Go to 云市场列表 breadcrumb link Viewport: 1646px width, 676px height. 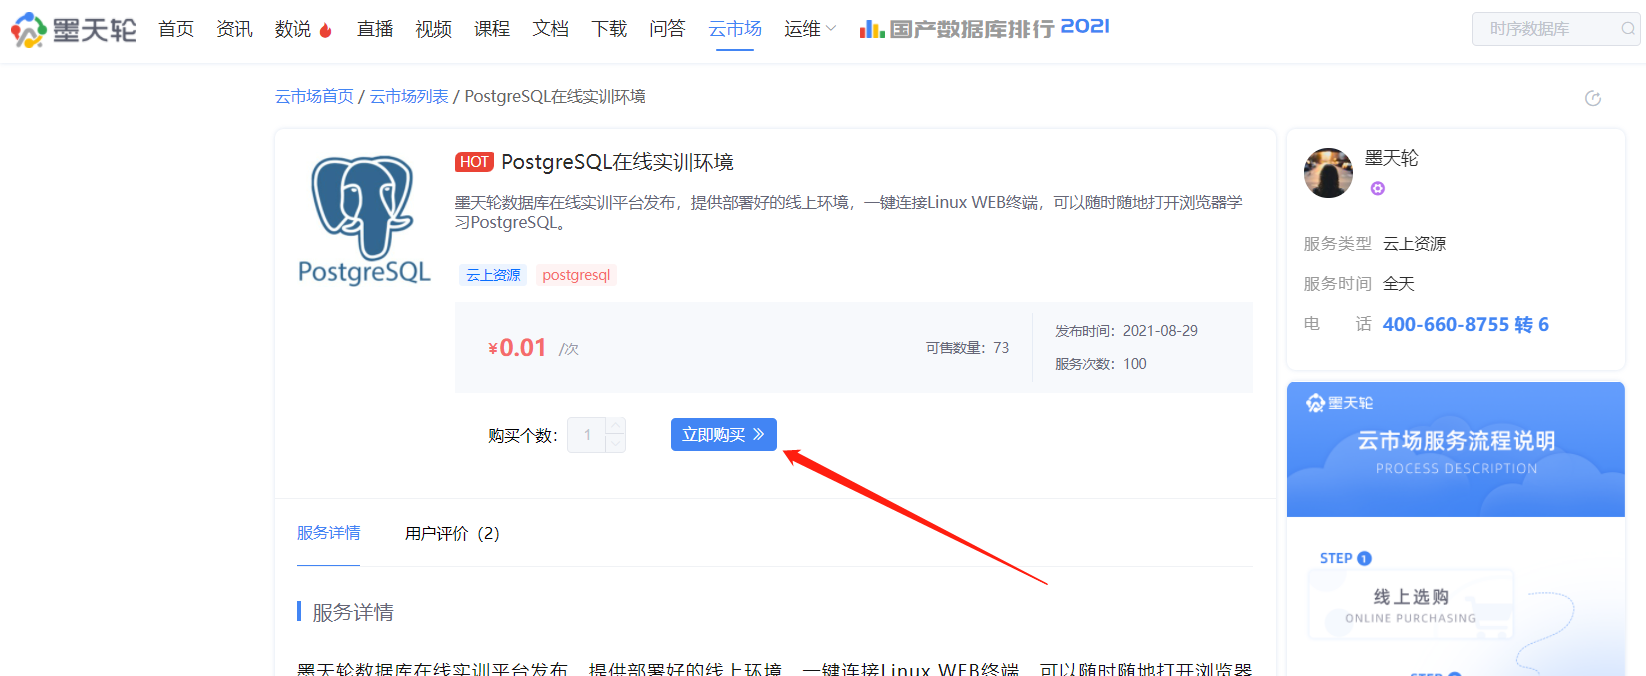(409, 96)
